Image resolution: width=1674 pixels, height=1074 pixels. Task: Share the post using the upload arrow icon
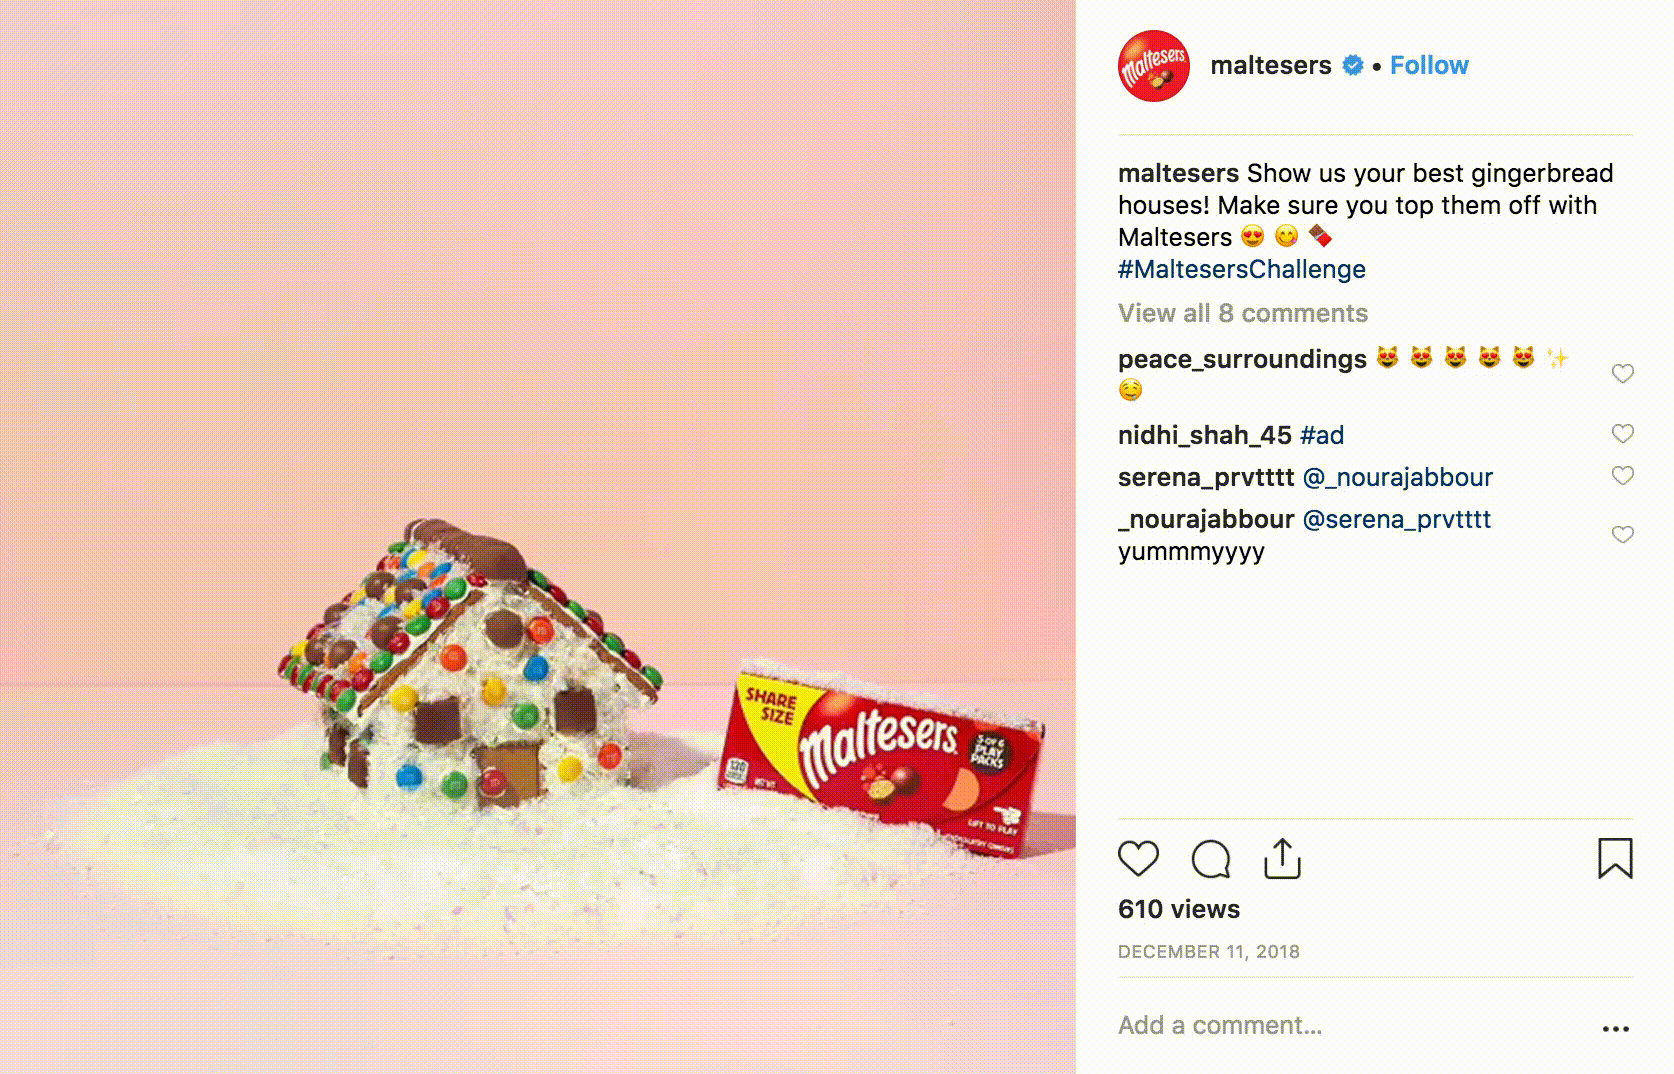point(1282,858)
